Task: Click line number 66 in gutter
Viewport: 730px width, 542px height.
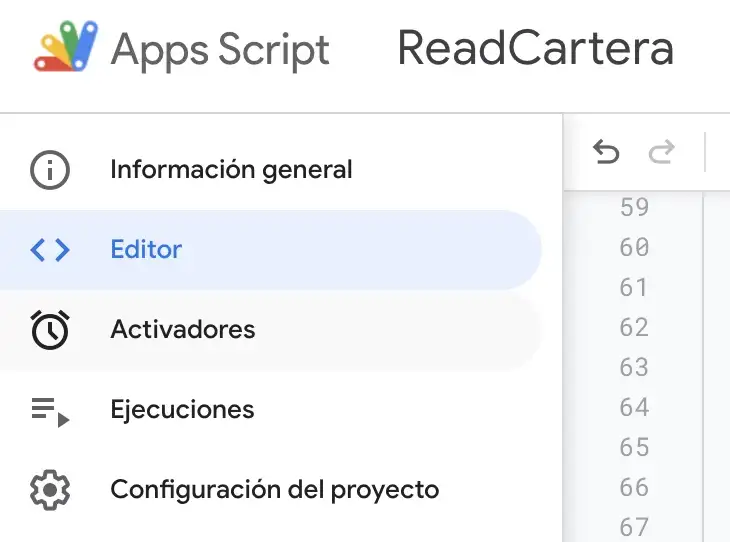Action: coord(634,488)
